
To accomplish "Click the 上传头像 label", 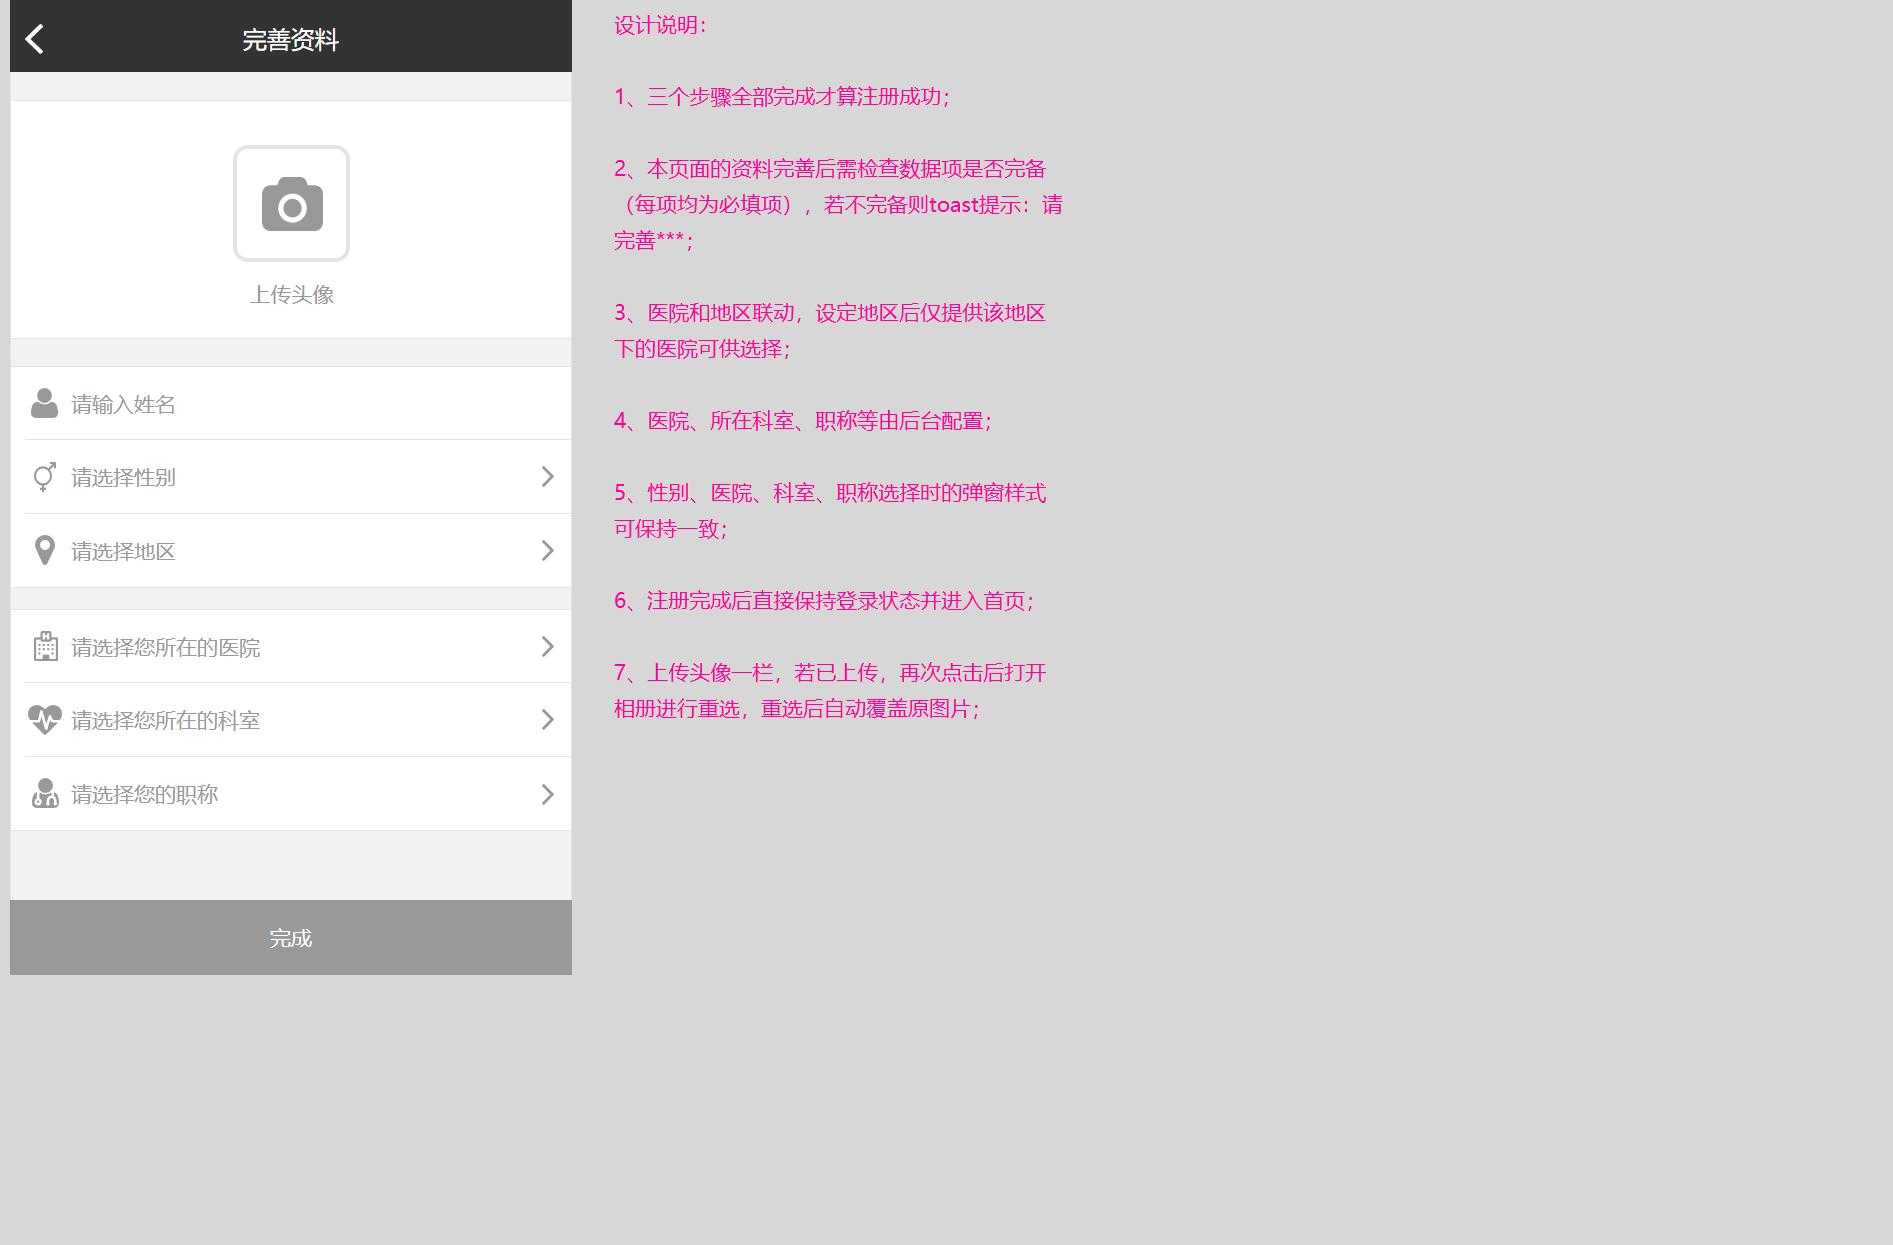I will (291, 294).
